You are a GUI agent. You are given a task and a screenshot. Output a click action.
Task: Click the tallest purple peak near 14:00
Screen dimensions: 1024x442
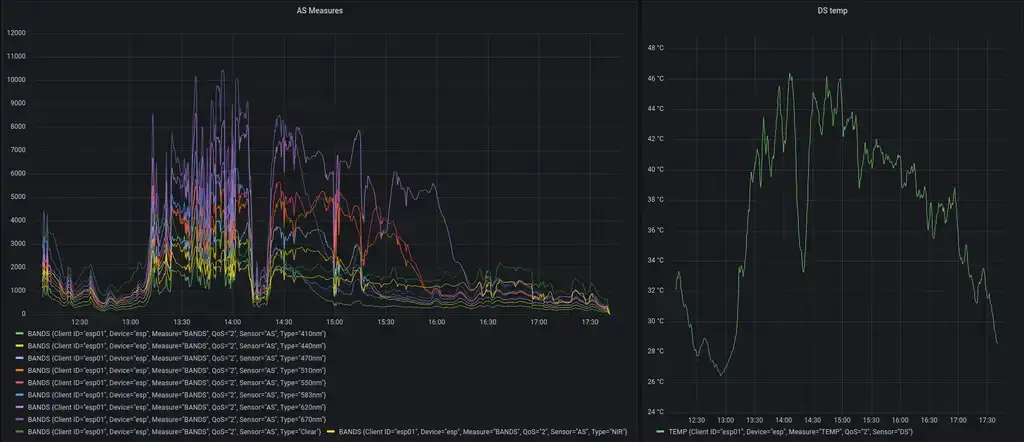tap(223, 72)
